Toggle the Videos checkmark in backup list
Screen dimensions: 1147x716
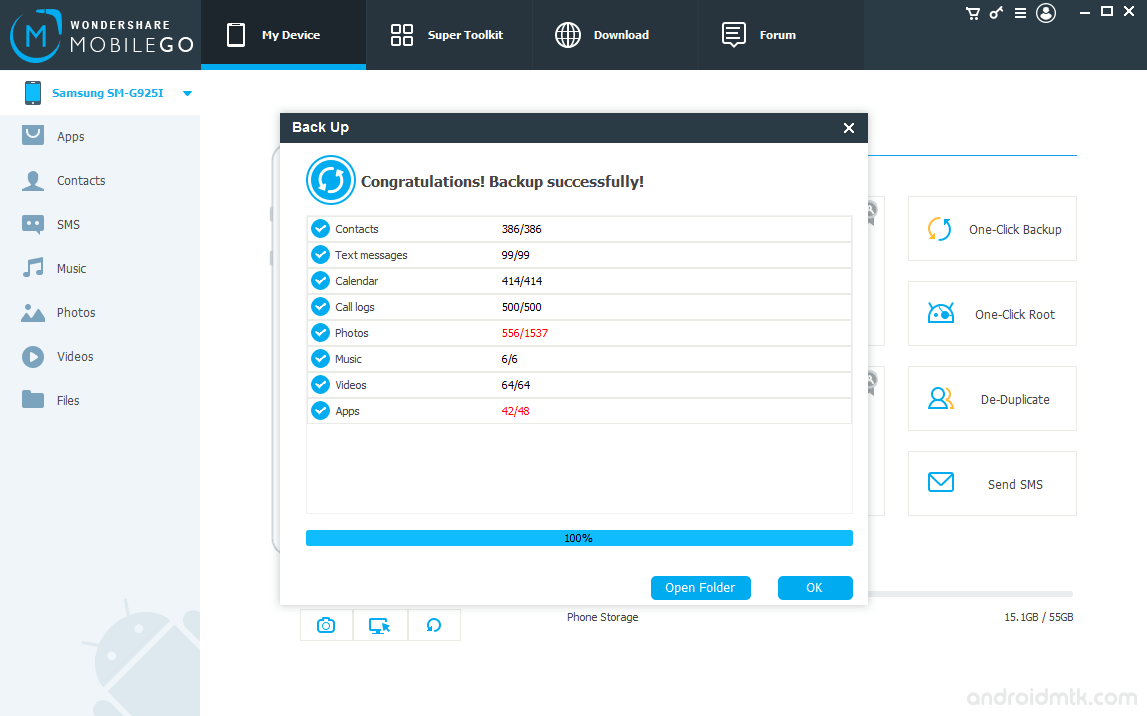tap(320, 385)
